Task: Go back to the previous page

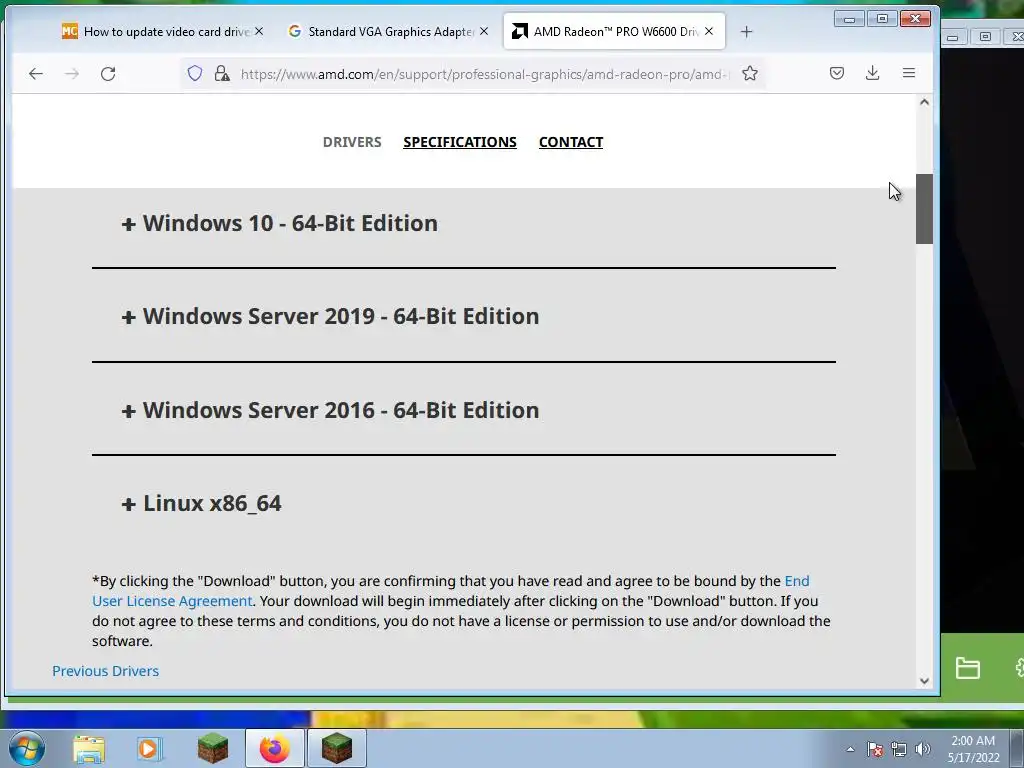Action: [36, 74]
